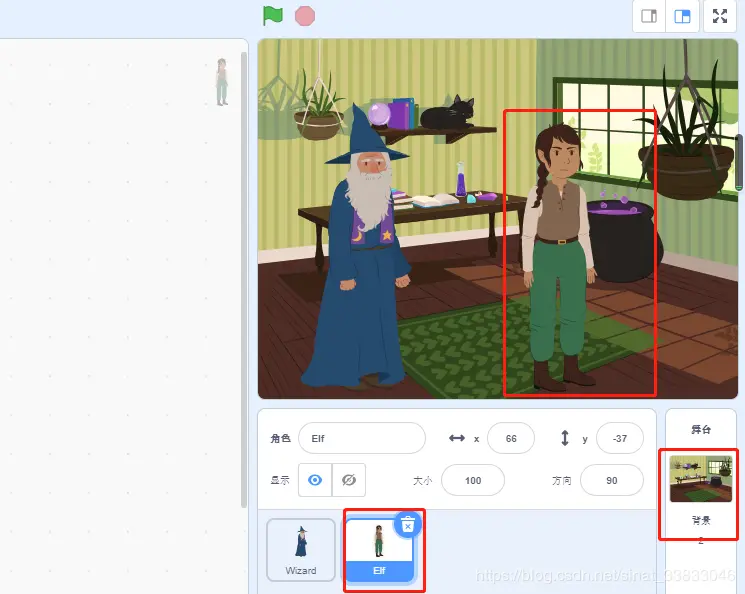Screen dimensions: 745x594
Task: Switch to small stage layout
Action: tap(649, 16)
